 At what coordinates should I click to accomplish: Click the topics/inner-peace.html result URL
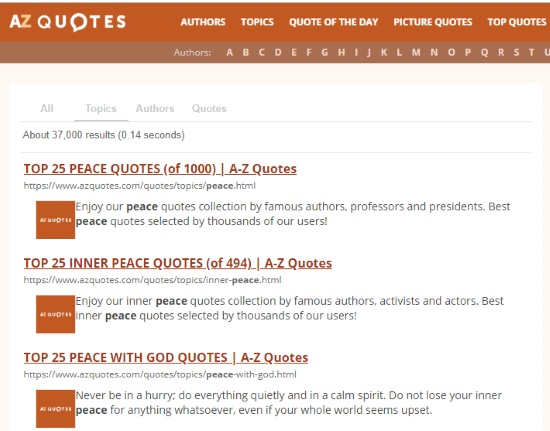tap(153, 280)
